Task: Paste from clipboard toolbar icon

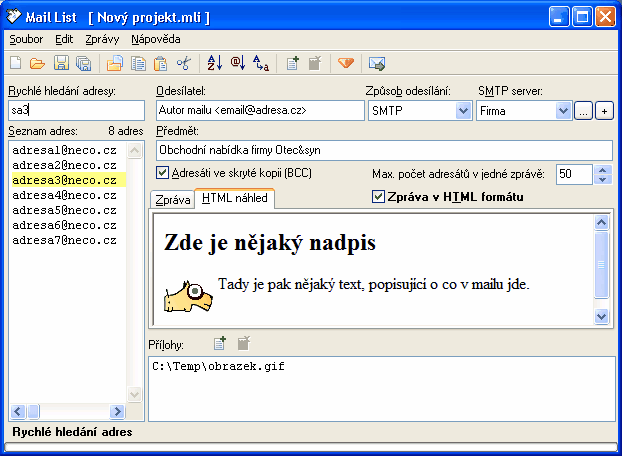Action: tap(160, 63)
